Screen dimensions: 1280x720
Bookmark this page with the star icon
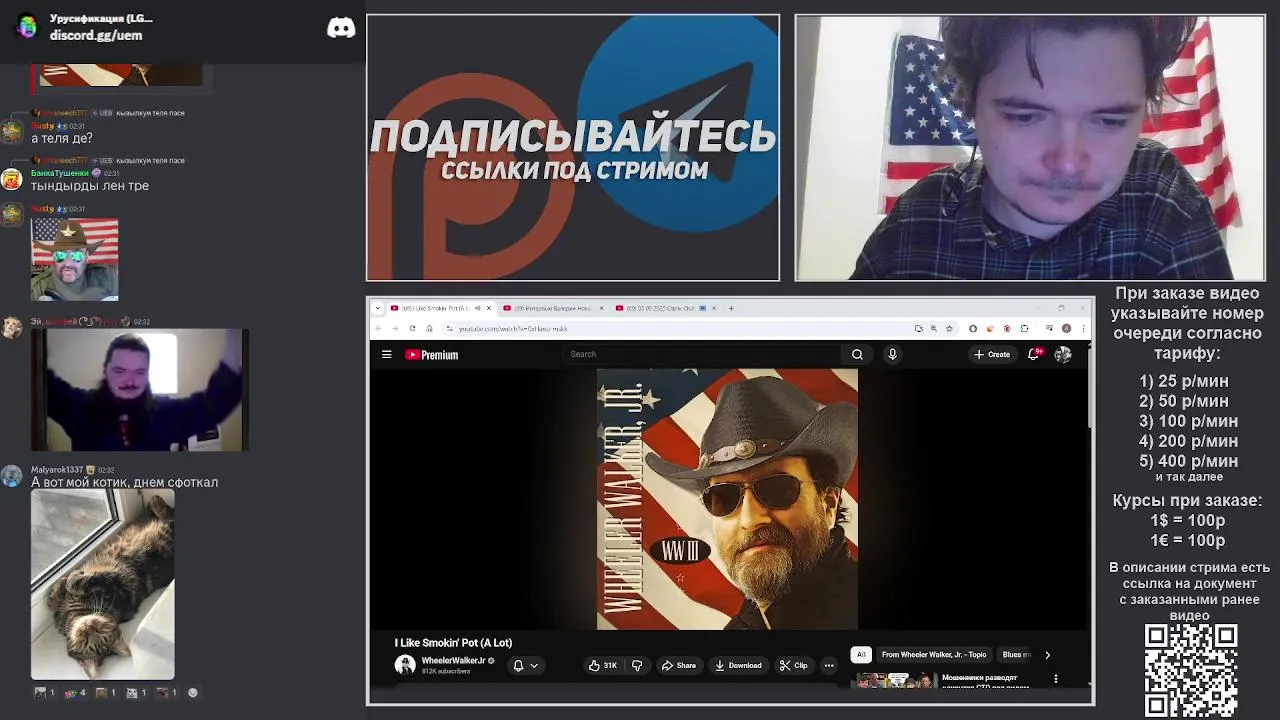(950, 328)
